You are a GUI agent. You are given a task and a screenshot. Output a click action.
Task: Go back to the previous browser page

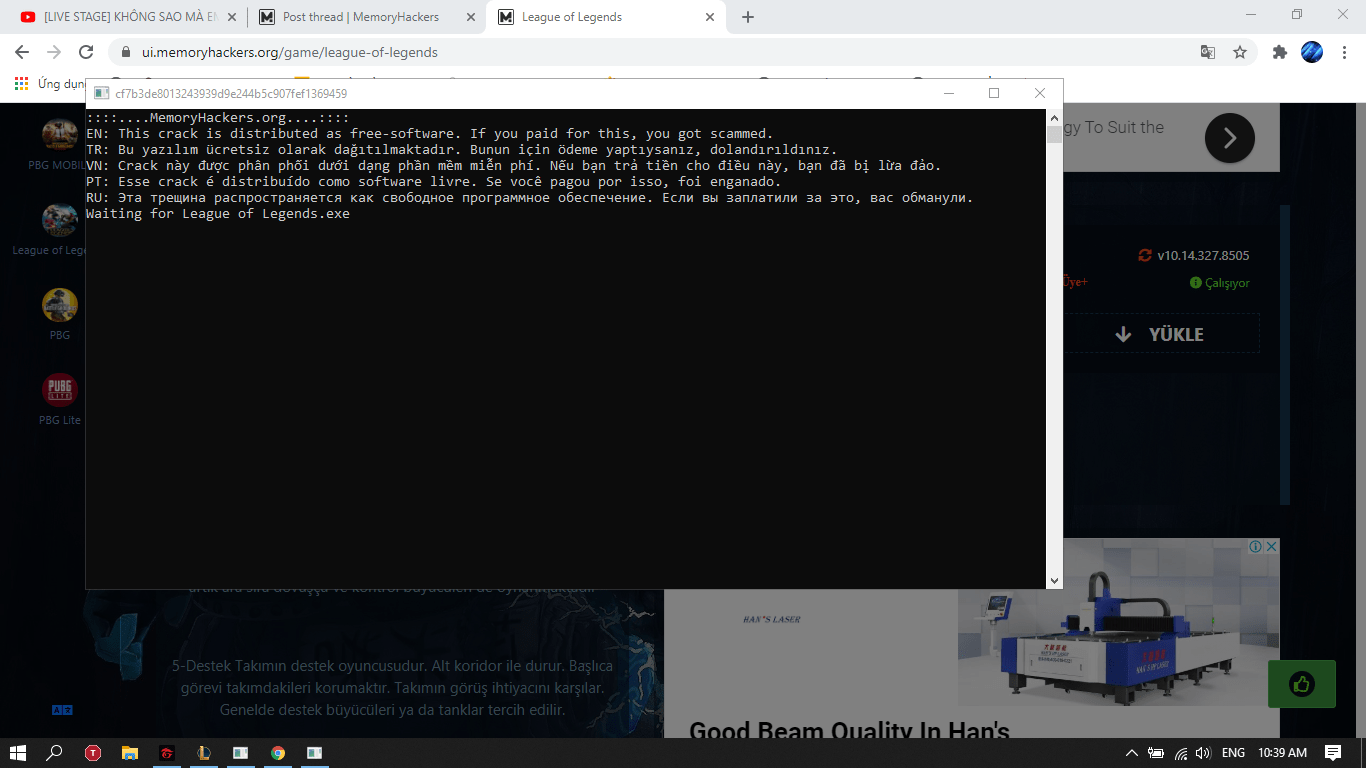22,52
